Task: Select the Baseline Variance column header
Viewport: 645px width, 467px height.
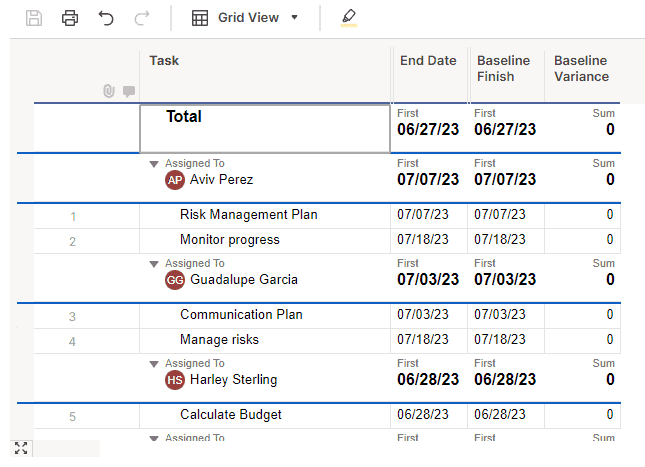Action: (581, 69)
